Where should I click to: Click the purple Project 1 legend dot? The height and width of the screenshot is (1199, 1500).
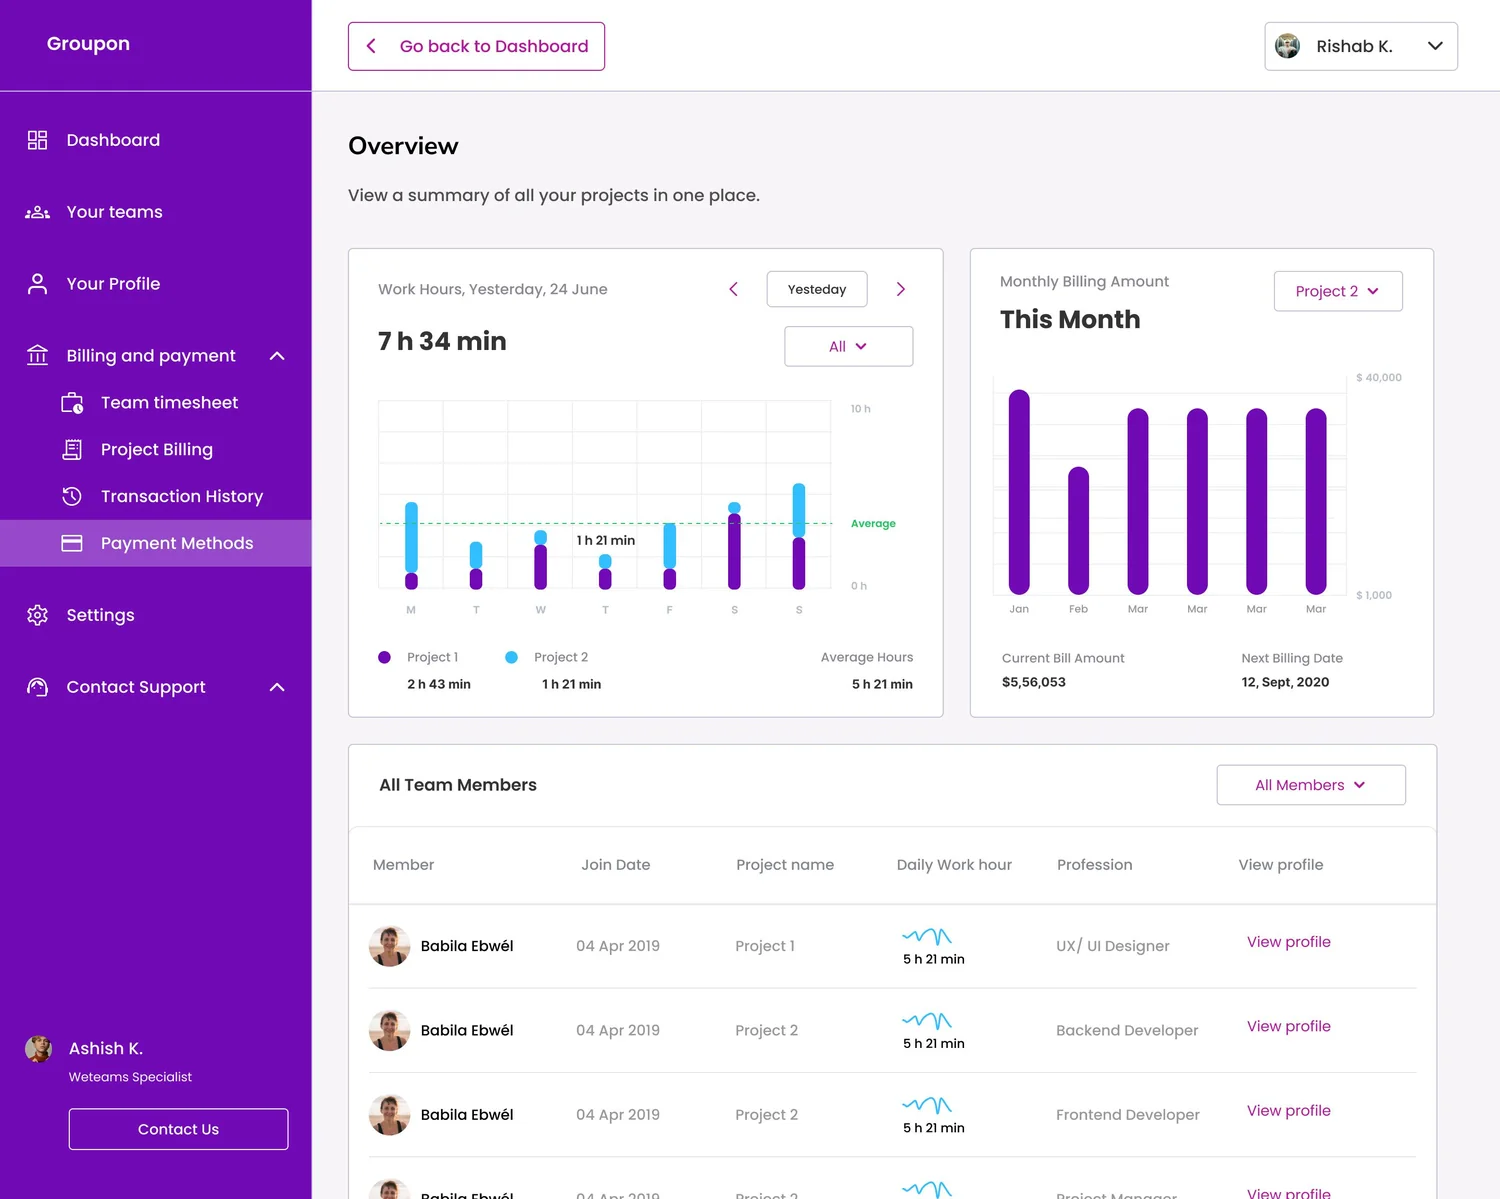tap(384, 657)
